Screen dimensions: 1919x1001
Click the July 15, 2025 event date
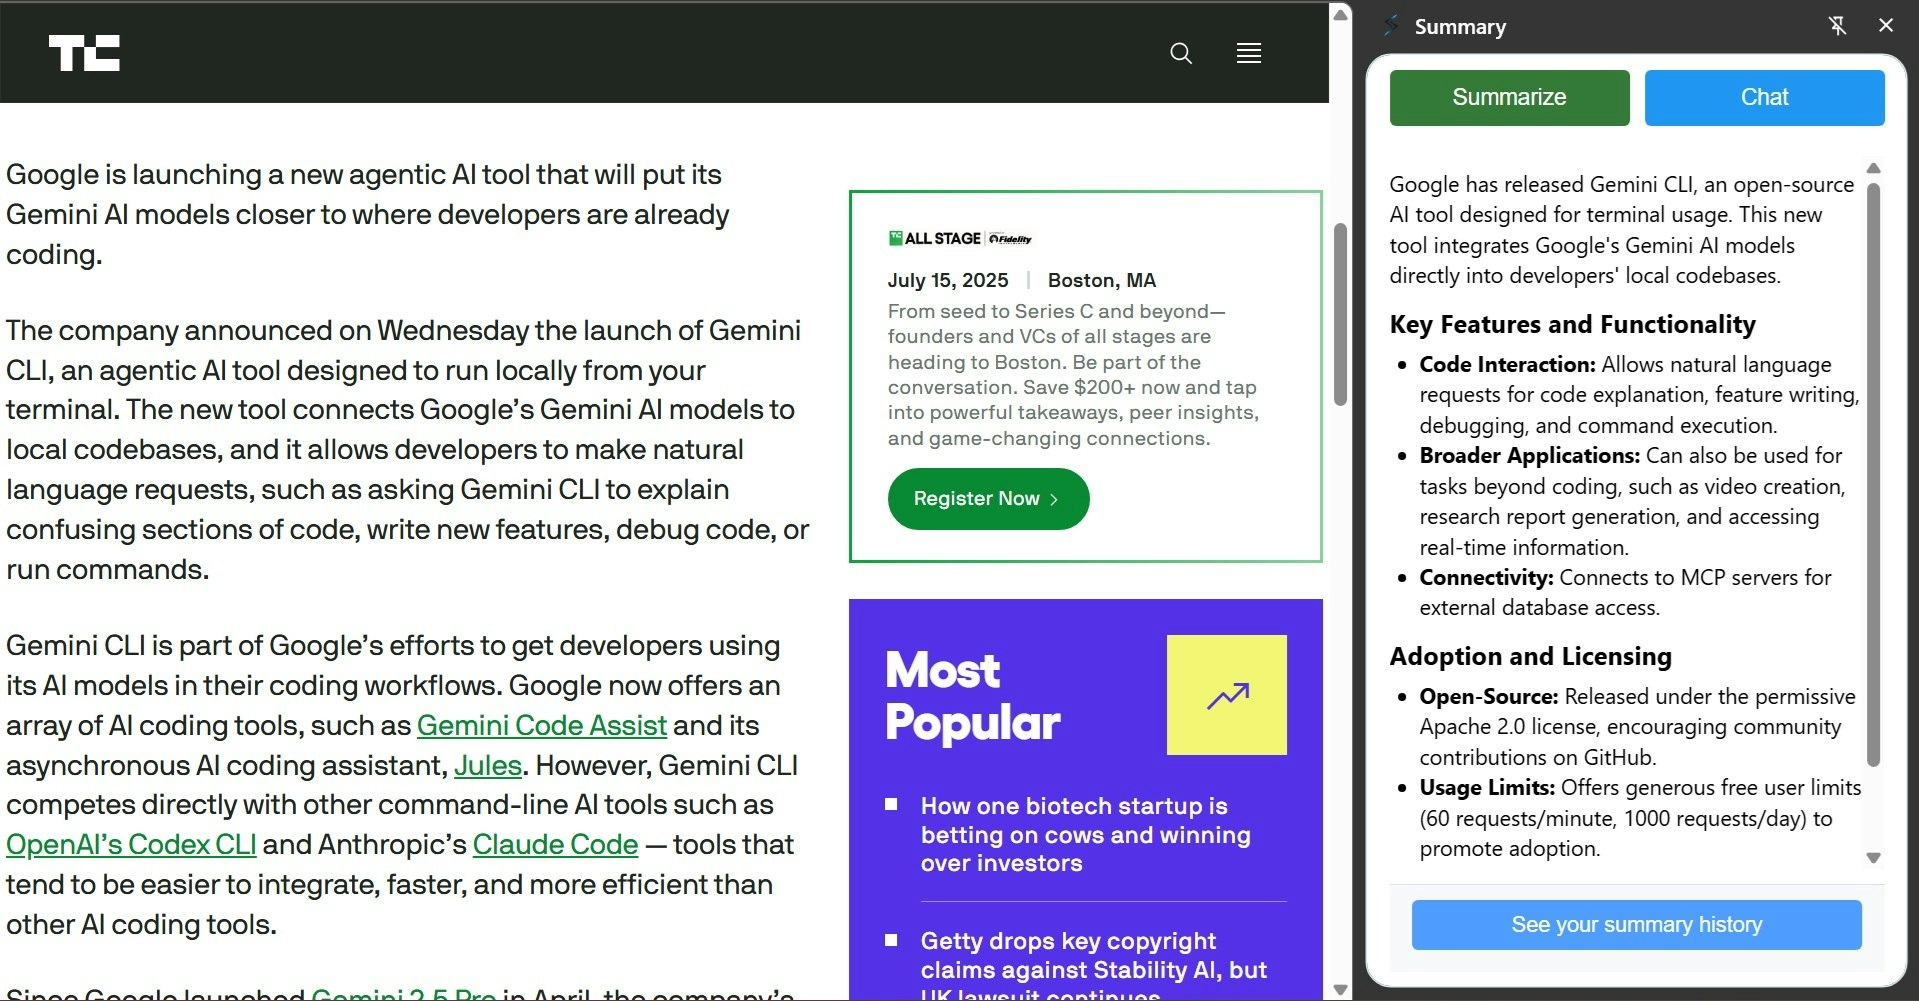[948, 280]
